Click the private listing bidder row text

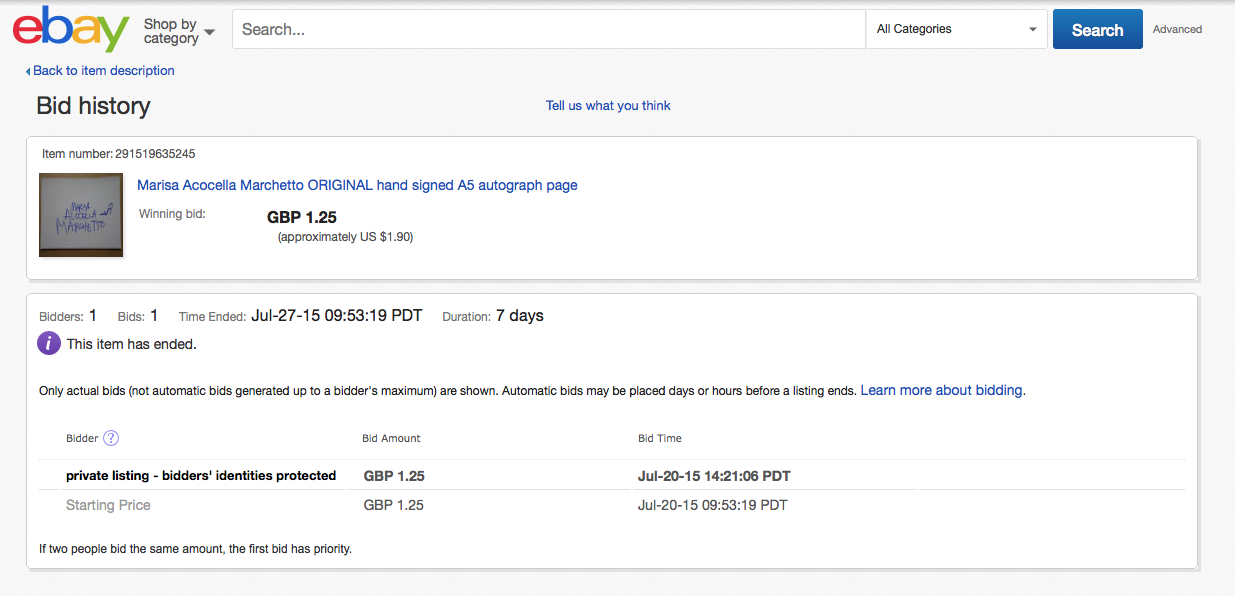click(x=201, y=476)
